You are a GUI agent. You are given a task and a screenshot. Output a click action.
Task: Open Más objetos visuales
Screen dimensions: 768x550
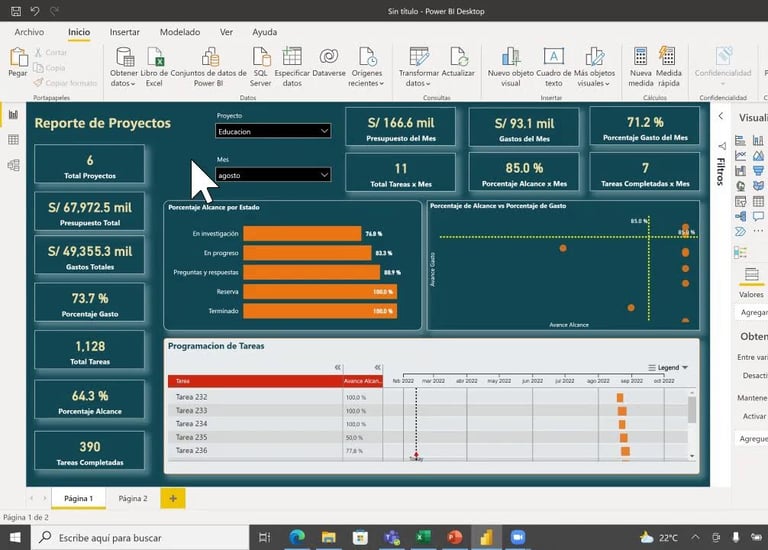(594, 67)
